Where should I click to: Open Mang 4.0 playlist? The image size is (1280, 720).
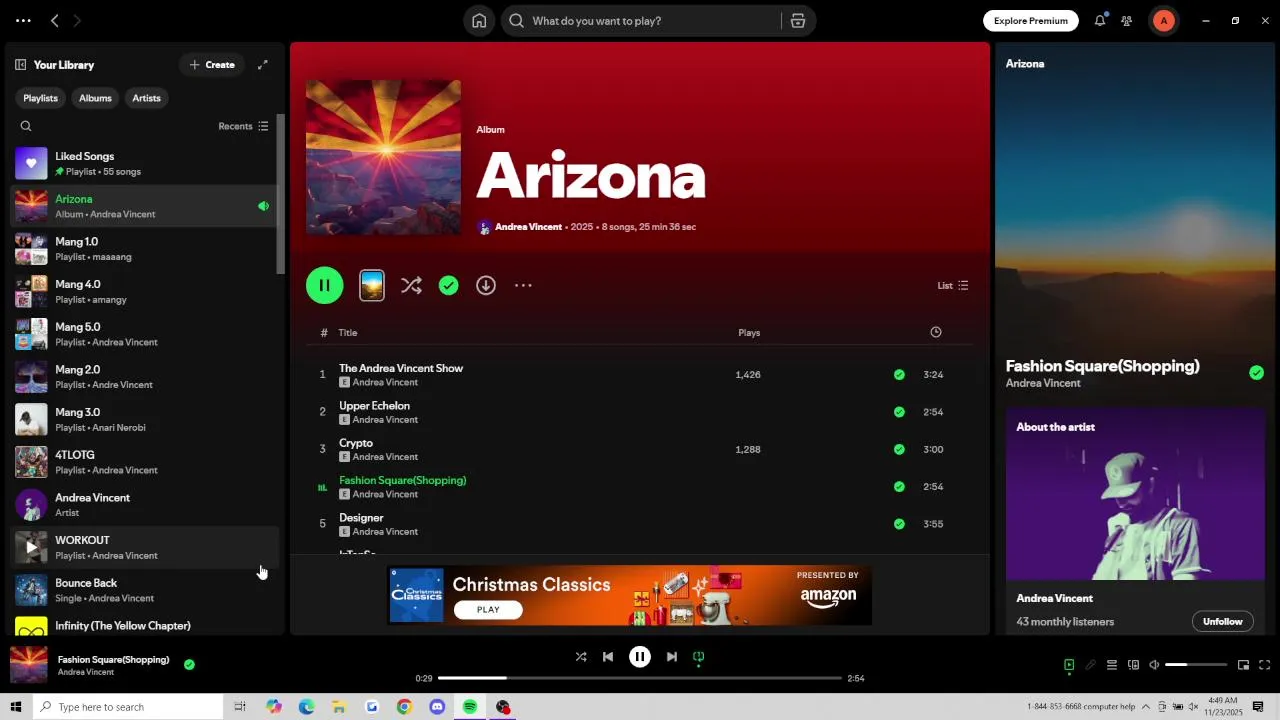click(144, 292)
